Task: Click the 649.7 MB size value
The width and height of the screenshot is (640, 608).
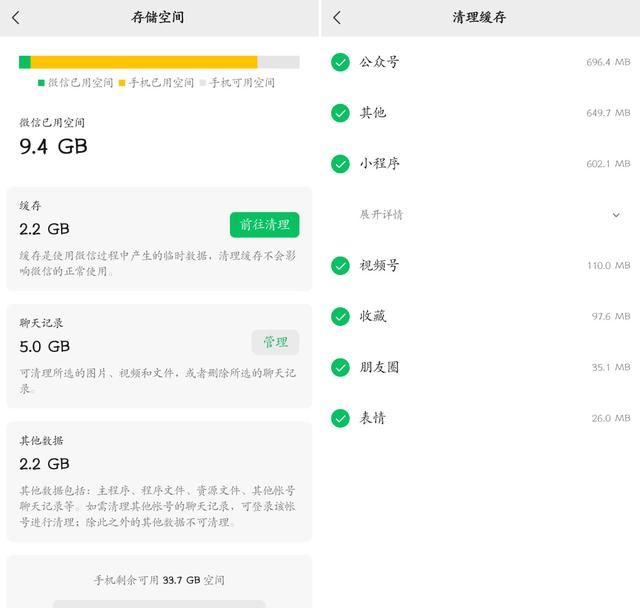Action: [x=608, y=113]
